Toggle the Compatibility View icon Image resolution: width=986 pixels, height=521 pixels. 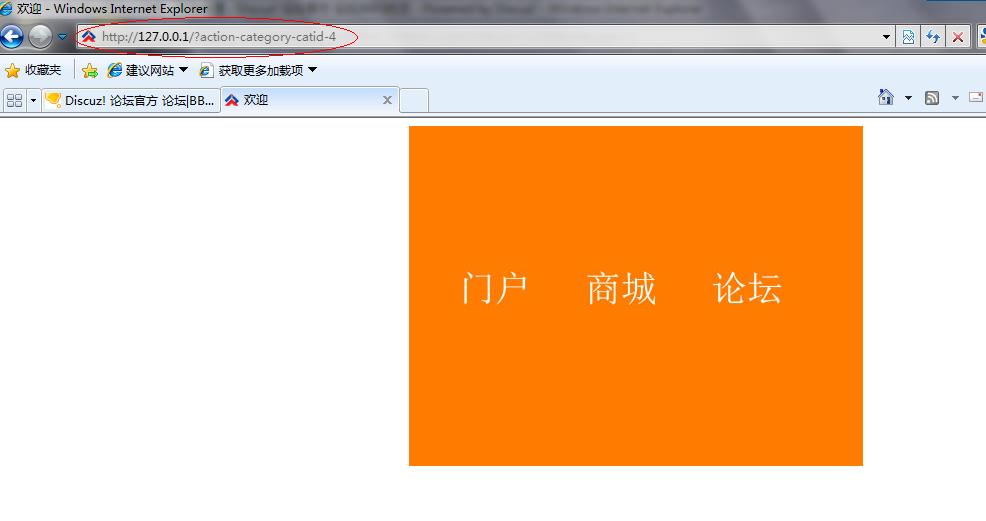point(908,37)
